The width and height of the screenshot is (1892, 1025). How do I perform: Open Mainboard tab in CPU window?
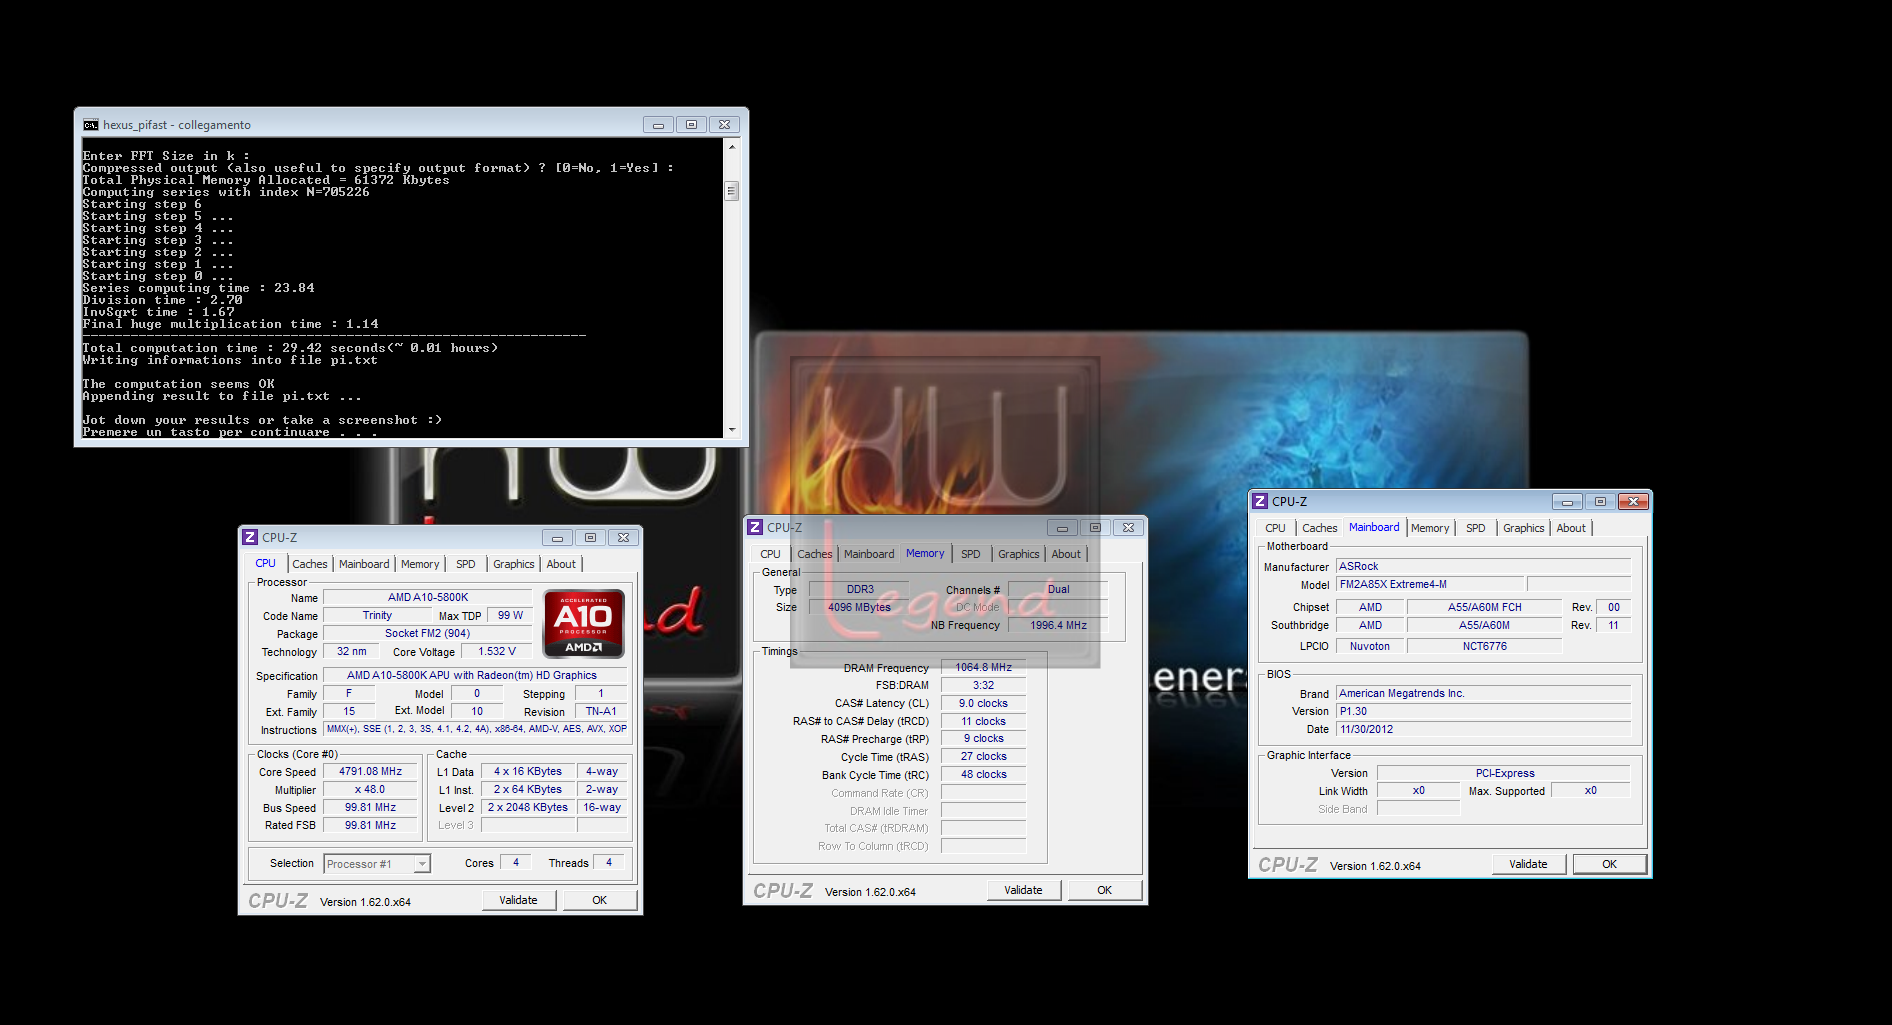tap(364, 564)
